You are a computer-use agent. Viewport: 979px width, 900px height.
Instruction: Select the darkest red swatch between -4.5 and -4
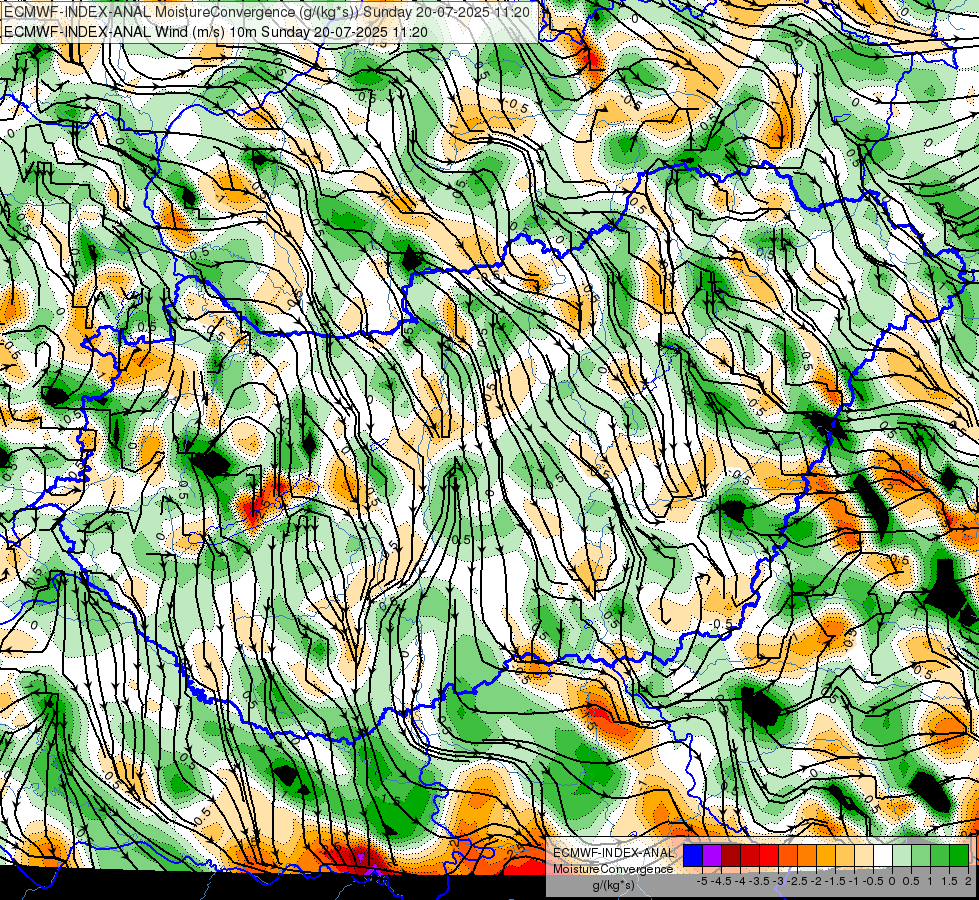(731, 855)
